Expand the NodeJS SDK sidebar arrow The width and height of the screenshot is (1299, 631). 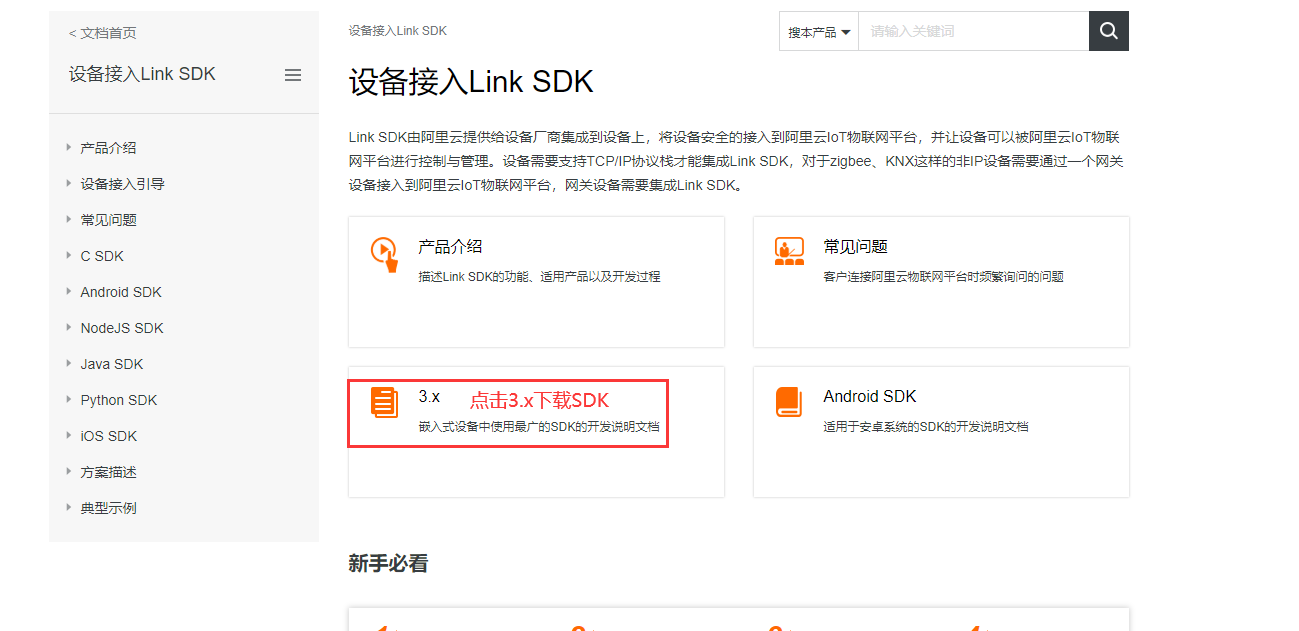coord(69,327)
